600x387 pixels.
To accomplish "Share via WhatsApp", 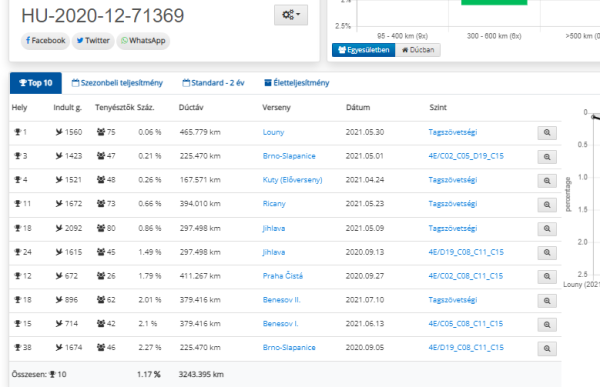I will pos(143,41).
